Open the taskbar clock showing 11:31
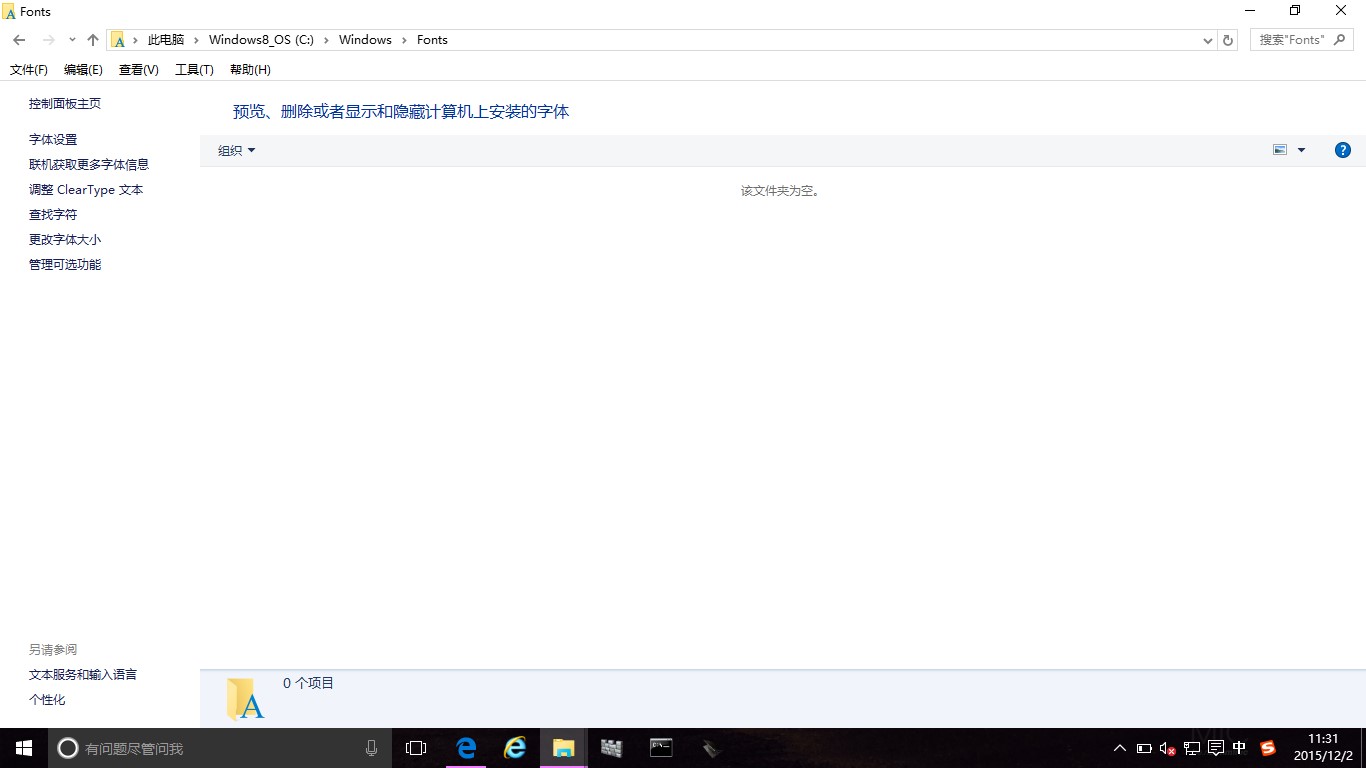This screenshot has height=768, width=1366. pos(1323,748)
